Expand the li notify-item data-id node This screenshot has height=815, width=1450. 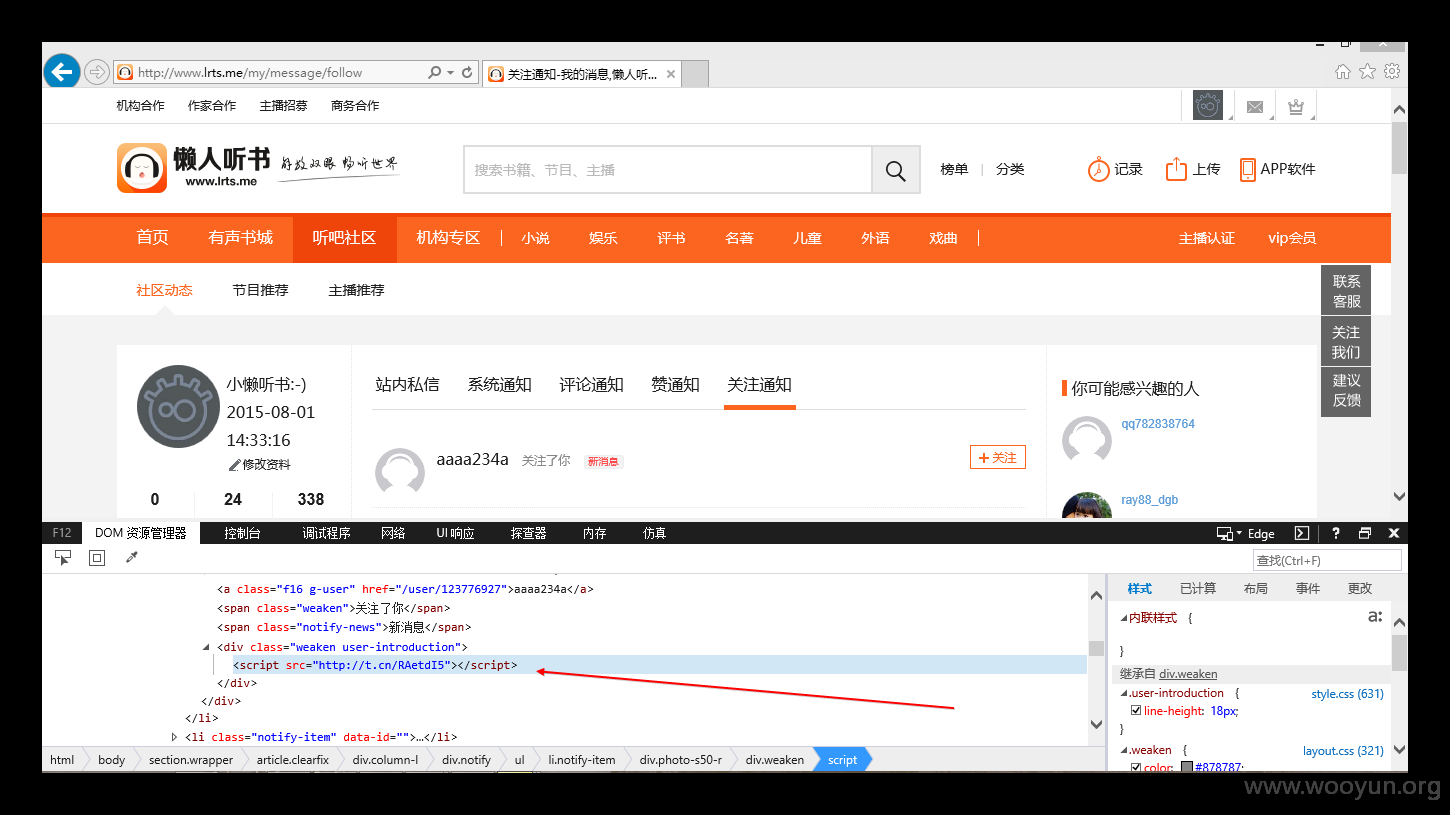pyautogui.click(x=175, y=737)
